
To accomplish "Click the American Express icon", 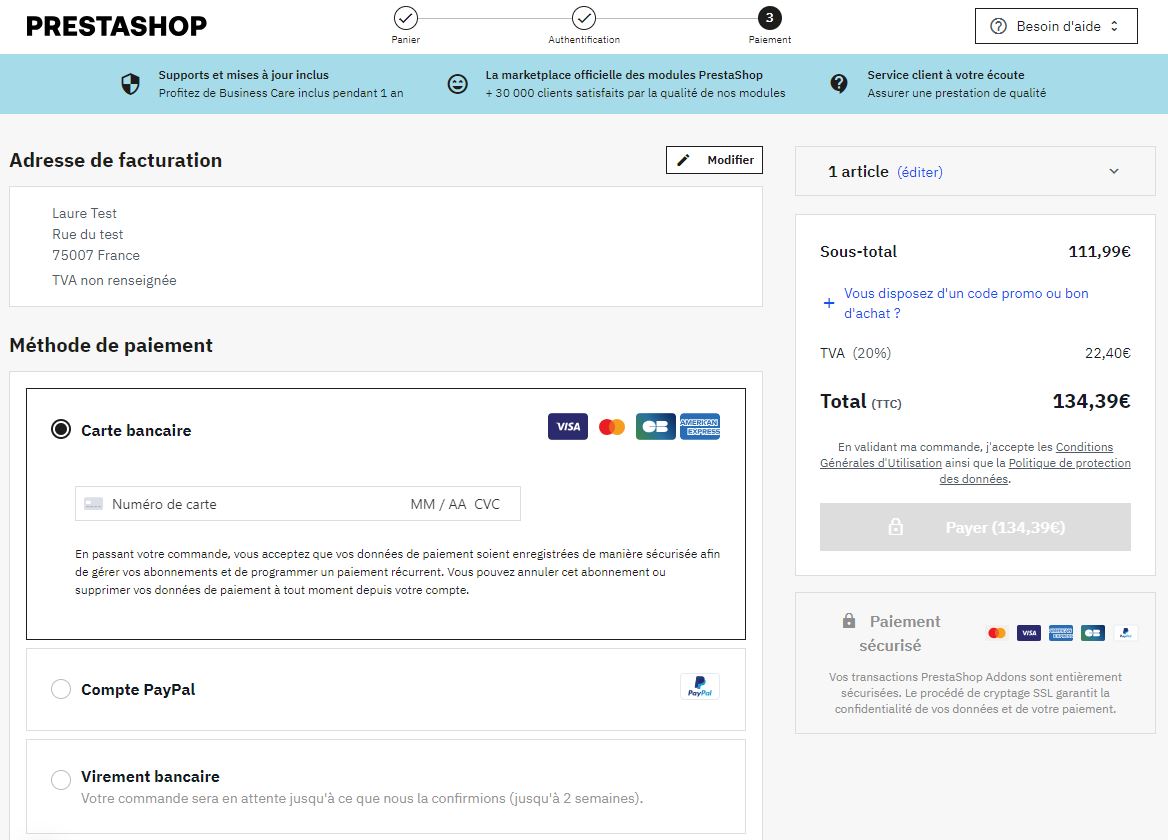I will [699, 426].
